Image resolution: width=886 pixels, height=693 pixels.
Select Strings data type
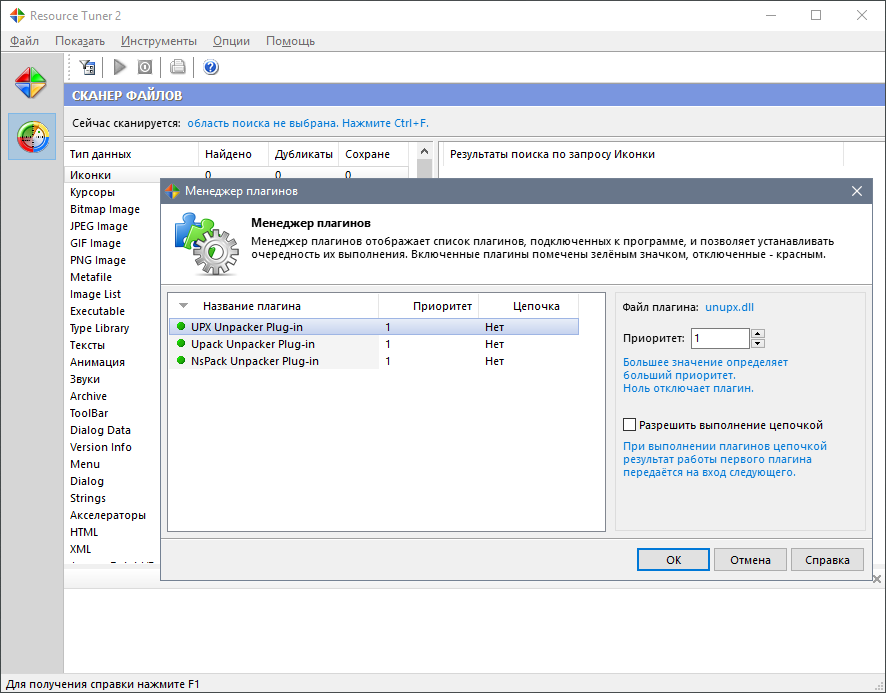click(x=88, y=497)
